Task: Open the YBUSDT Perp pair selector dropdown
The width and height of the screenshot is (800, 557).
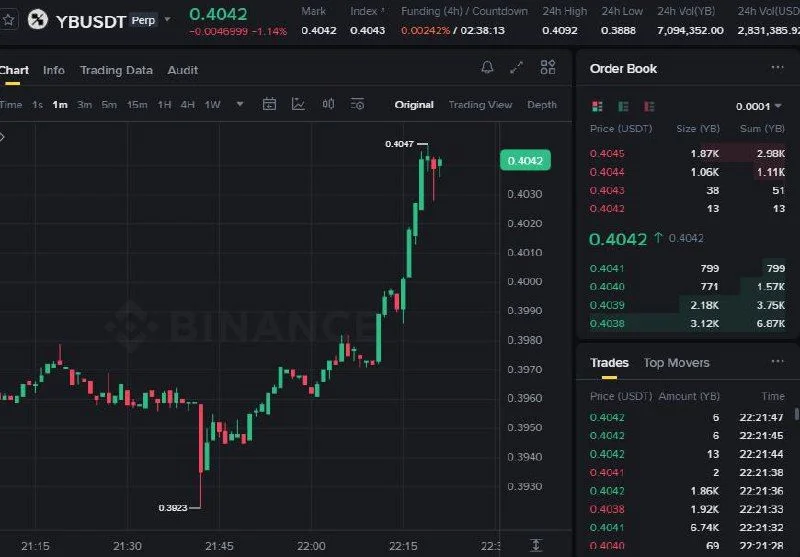Action: [x=167, y=19]
